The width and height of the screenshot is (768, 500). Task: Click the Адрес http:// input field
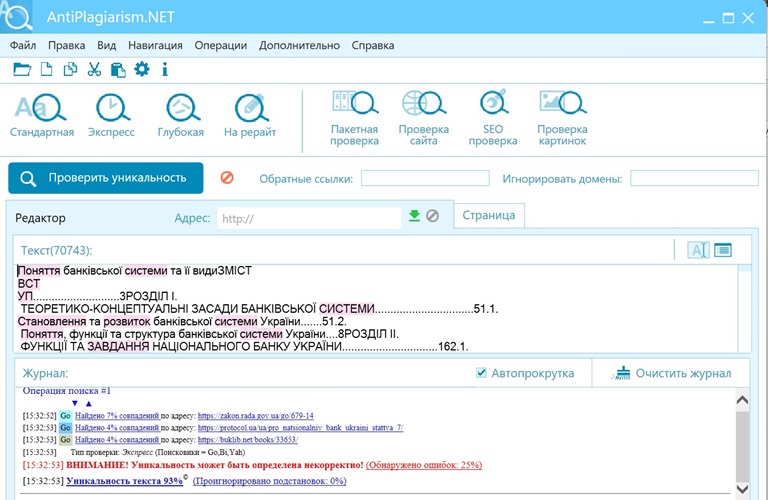tap(309, 218)
